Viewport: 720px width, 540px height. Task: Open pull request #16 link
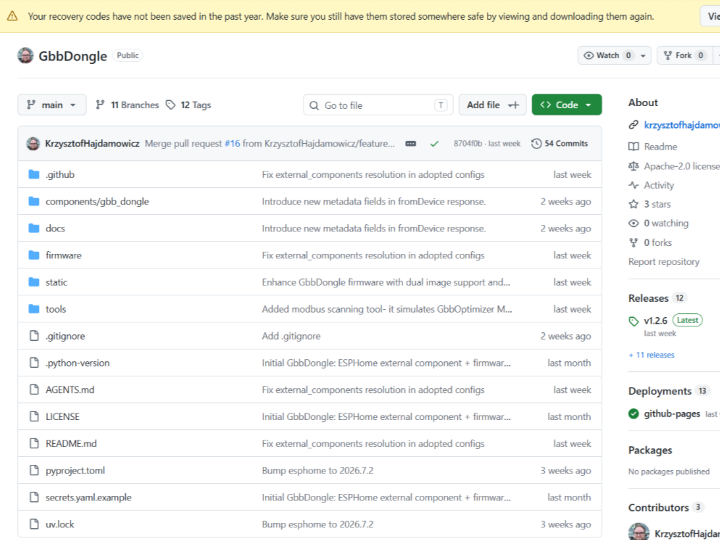click(x=232, y=144)
